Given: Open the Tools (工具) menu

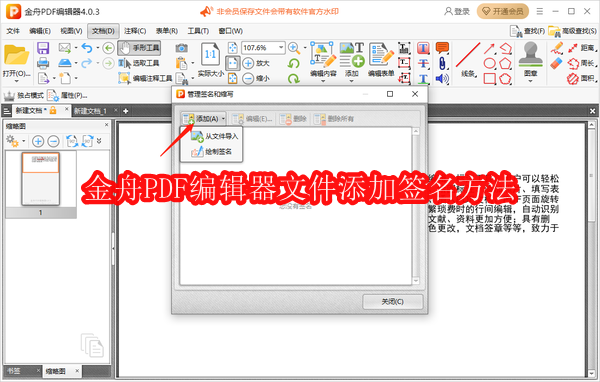Looking at the screenshot, I should [x=198, y=31].
